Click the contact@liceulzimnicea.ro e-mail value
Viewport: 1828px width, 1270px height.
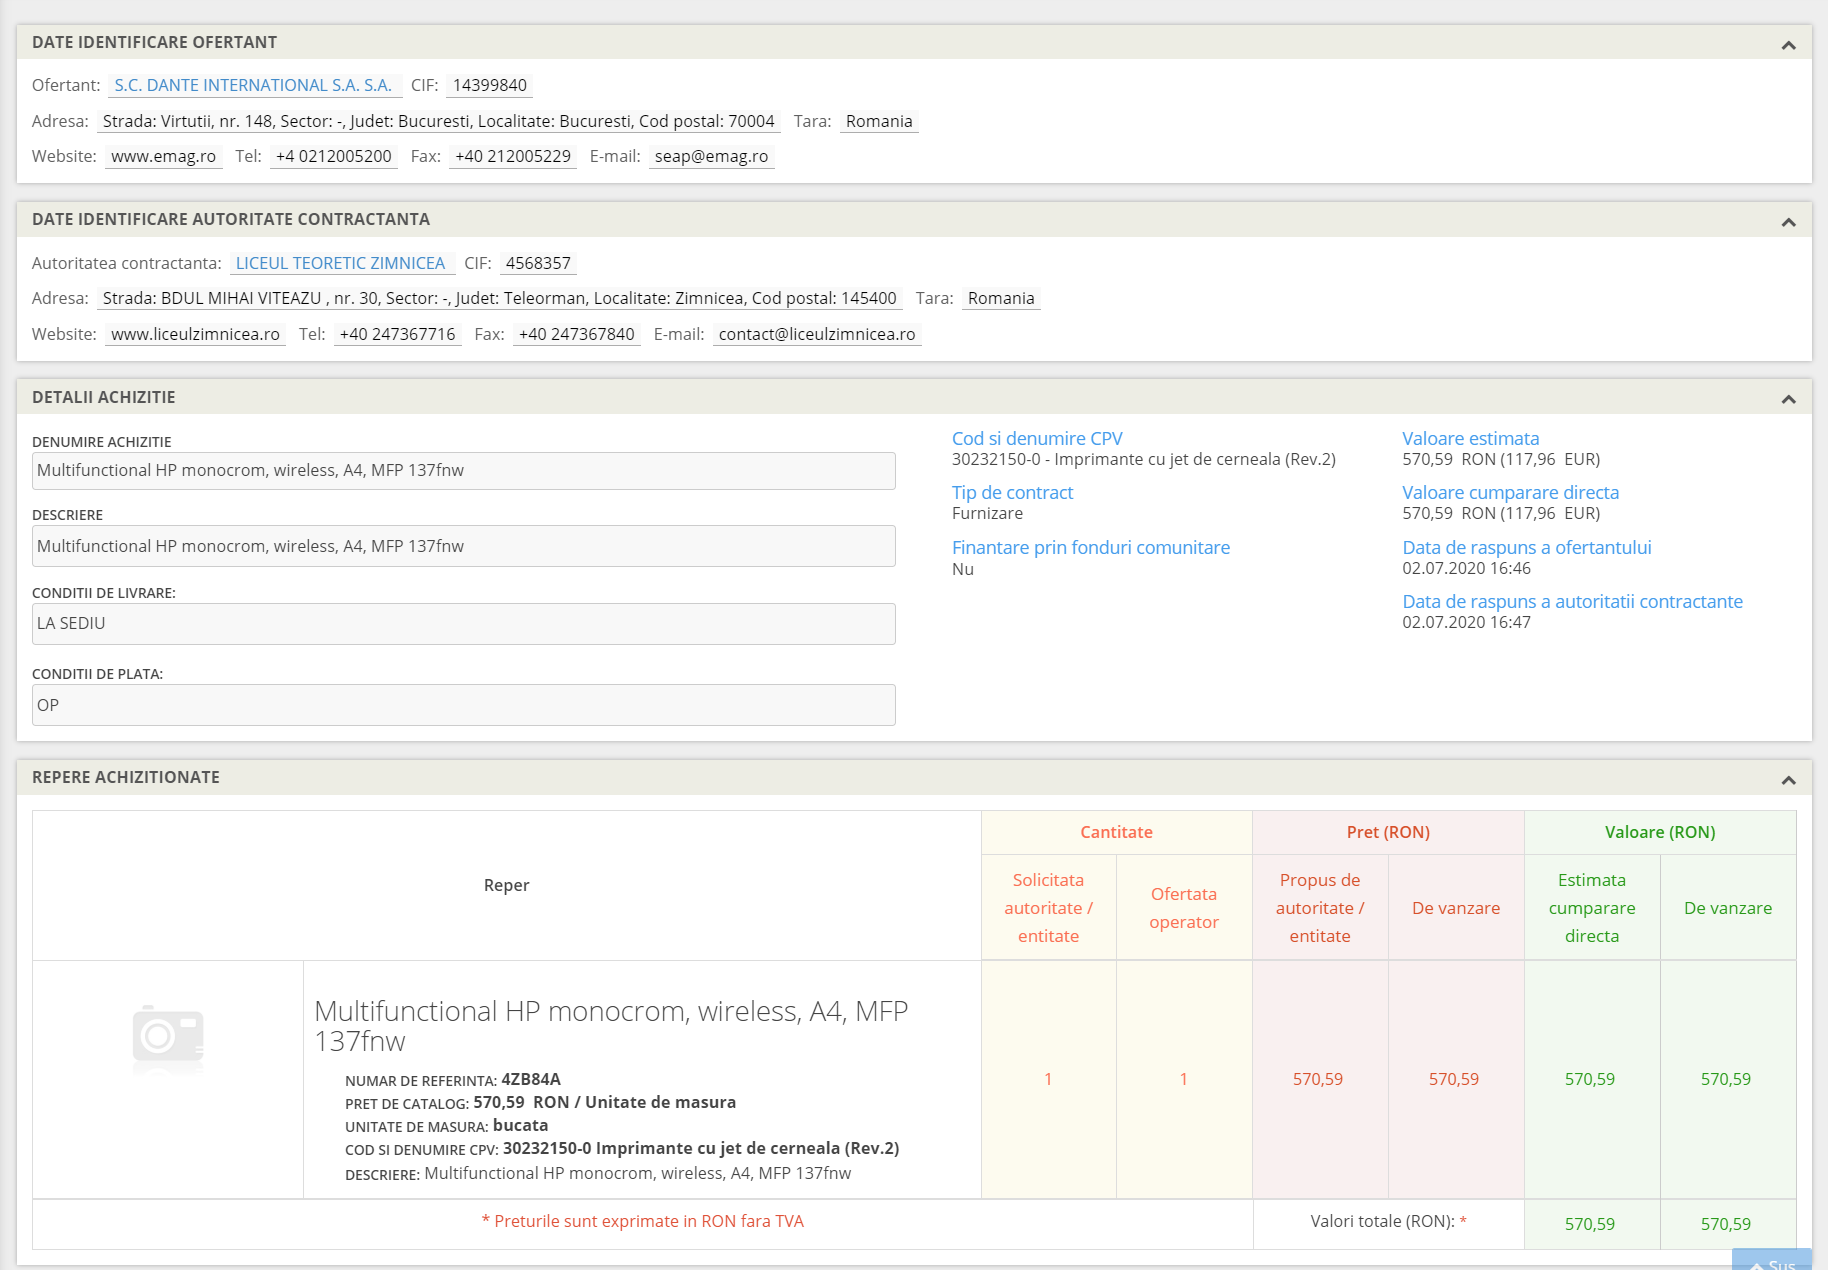817,334
